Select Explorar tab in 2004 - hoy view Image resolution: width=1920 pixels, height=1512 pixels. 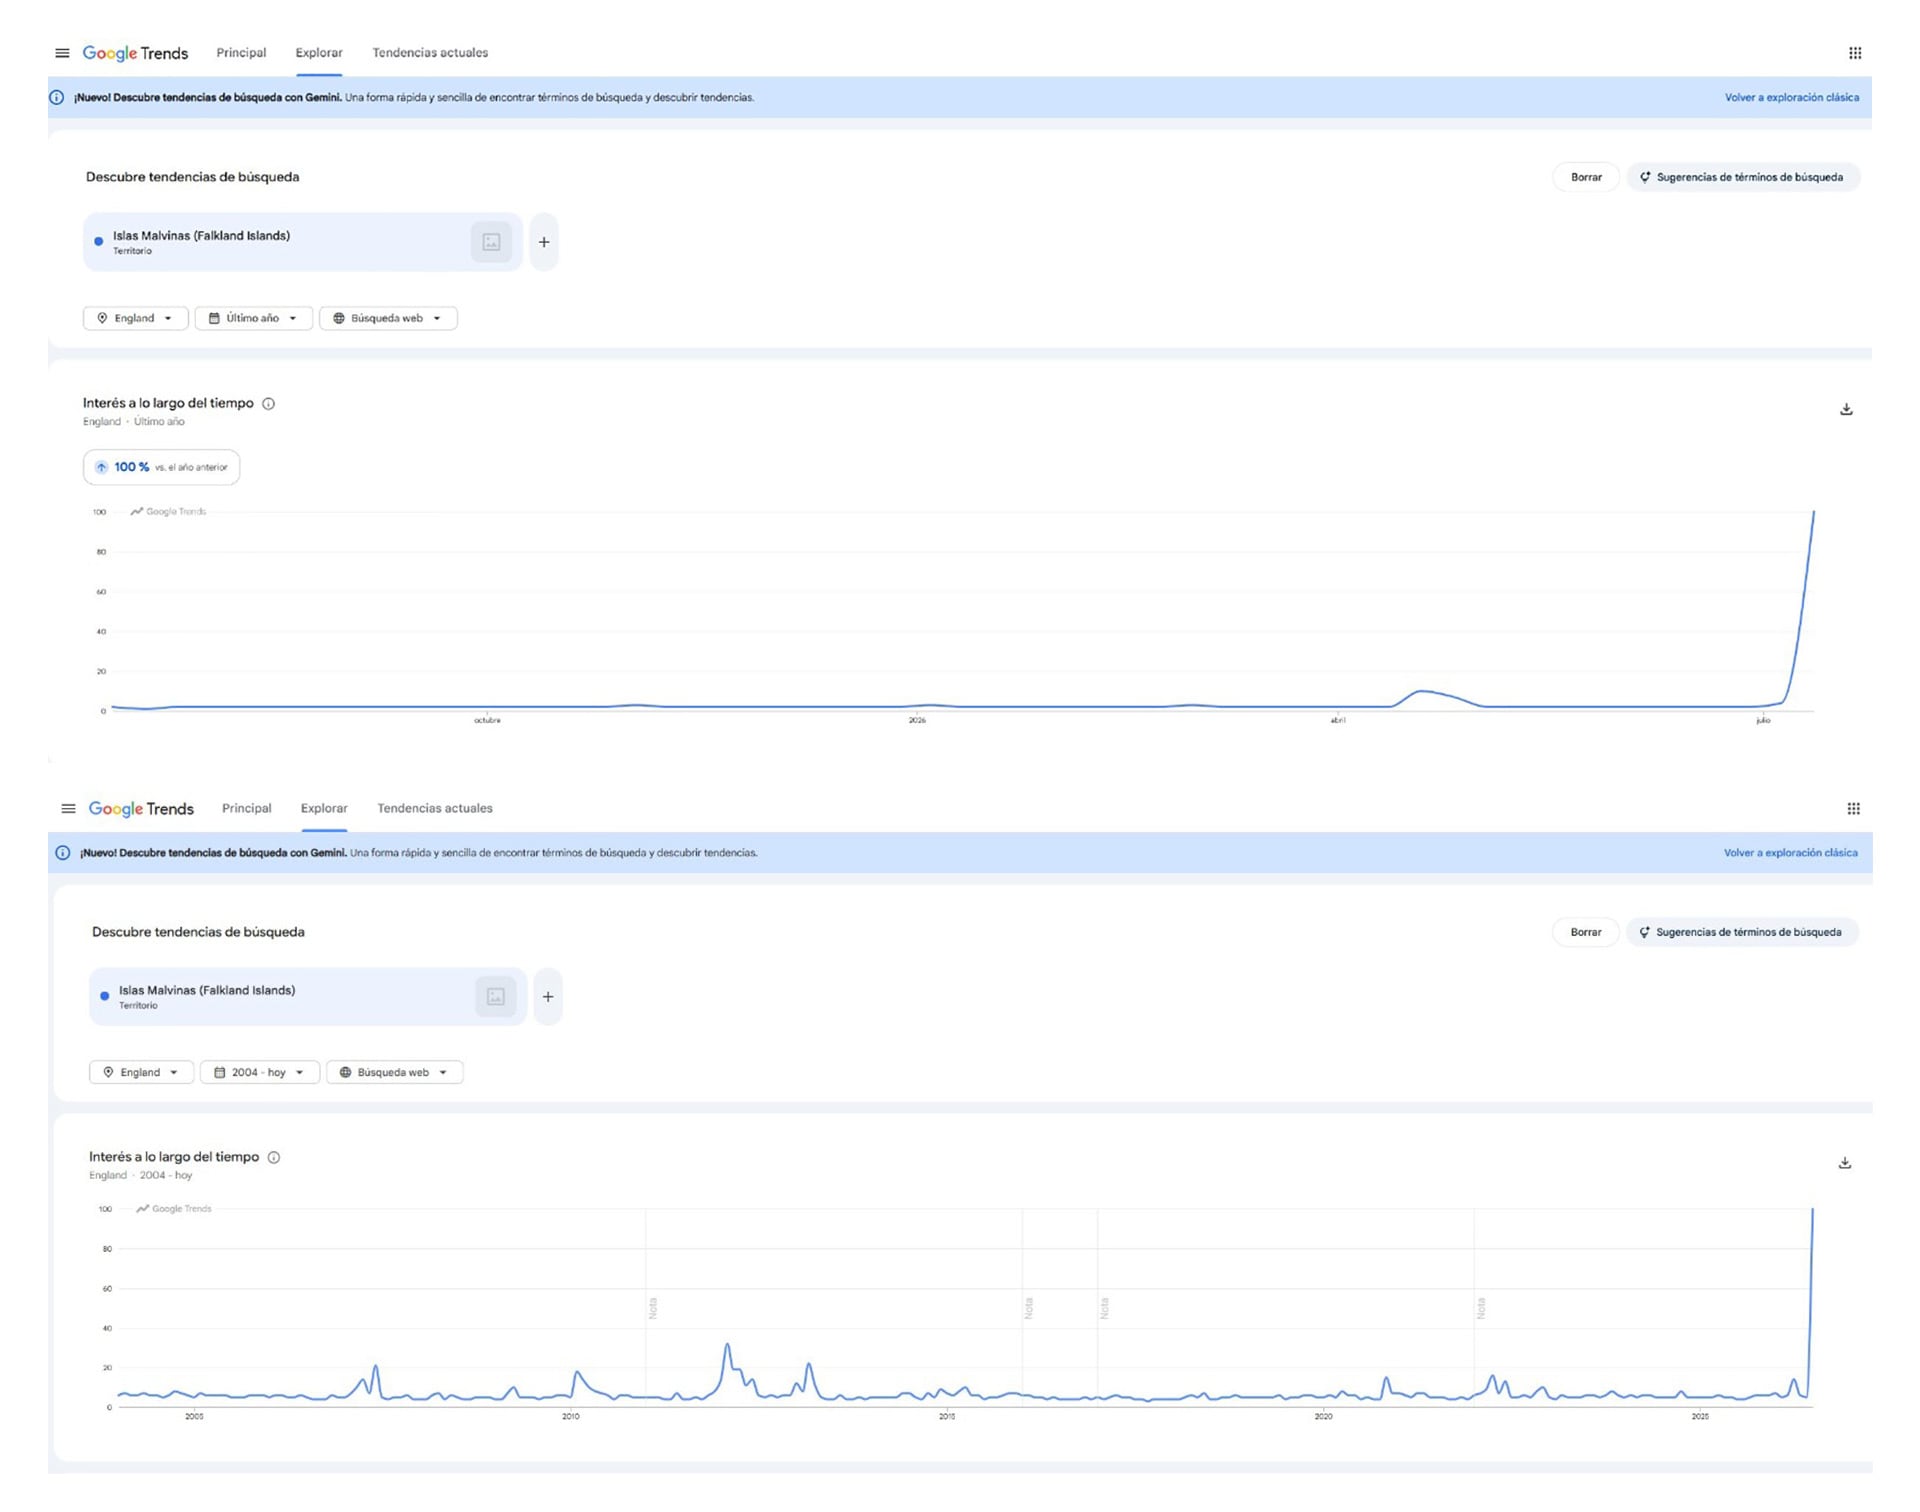coord(324,808)
